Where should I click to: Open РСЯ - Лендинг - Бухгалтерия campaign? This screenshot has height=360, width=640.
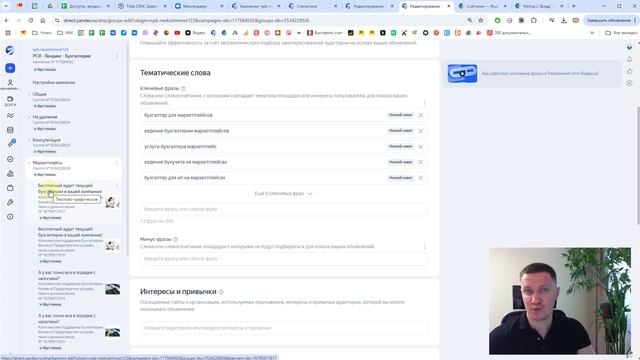(62, 56)
